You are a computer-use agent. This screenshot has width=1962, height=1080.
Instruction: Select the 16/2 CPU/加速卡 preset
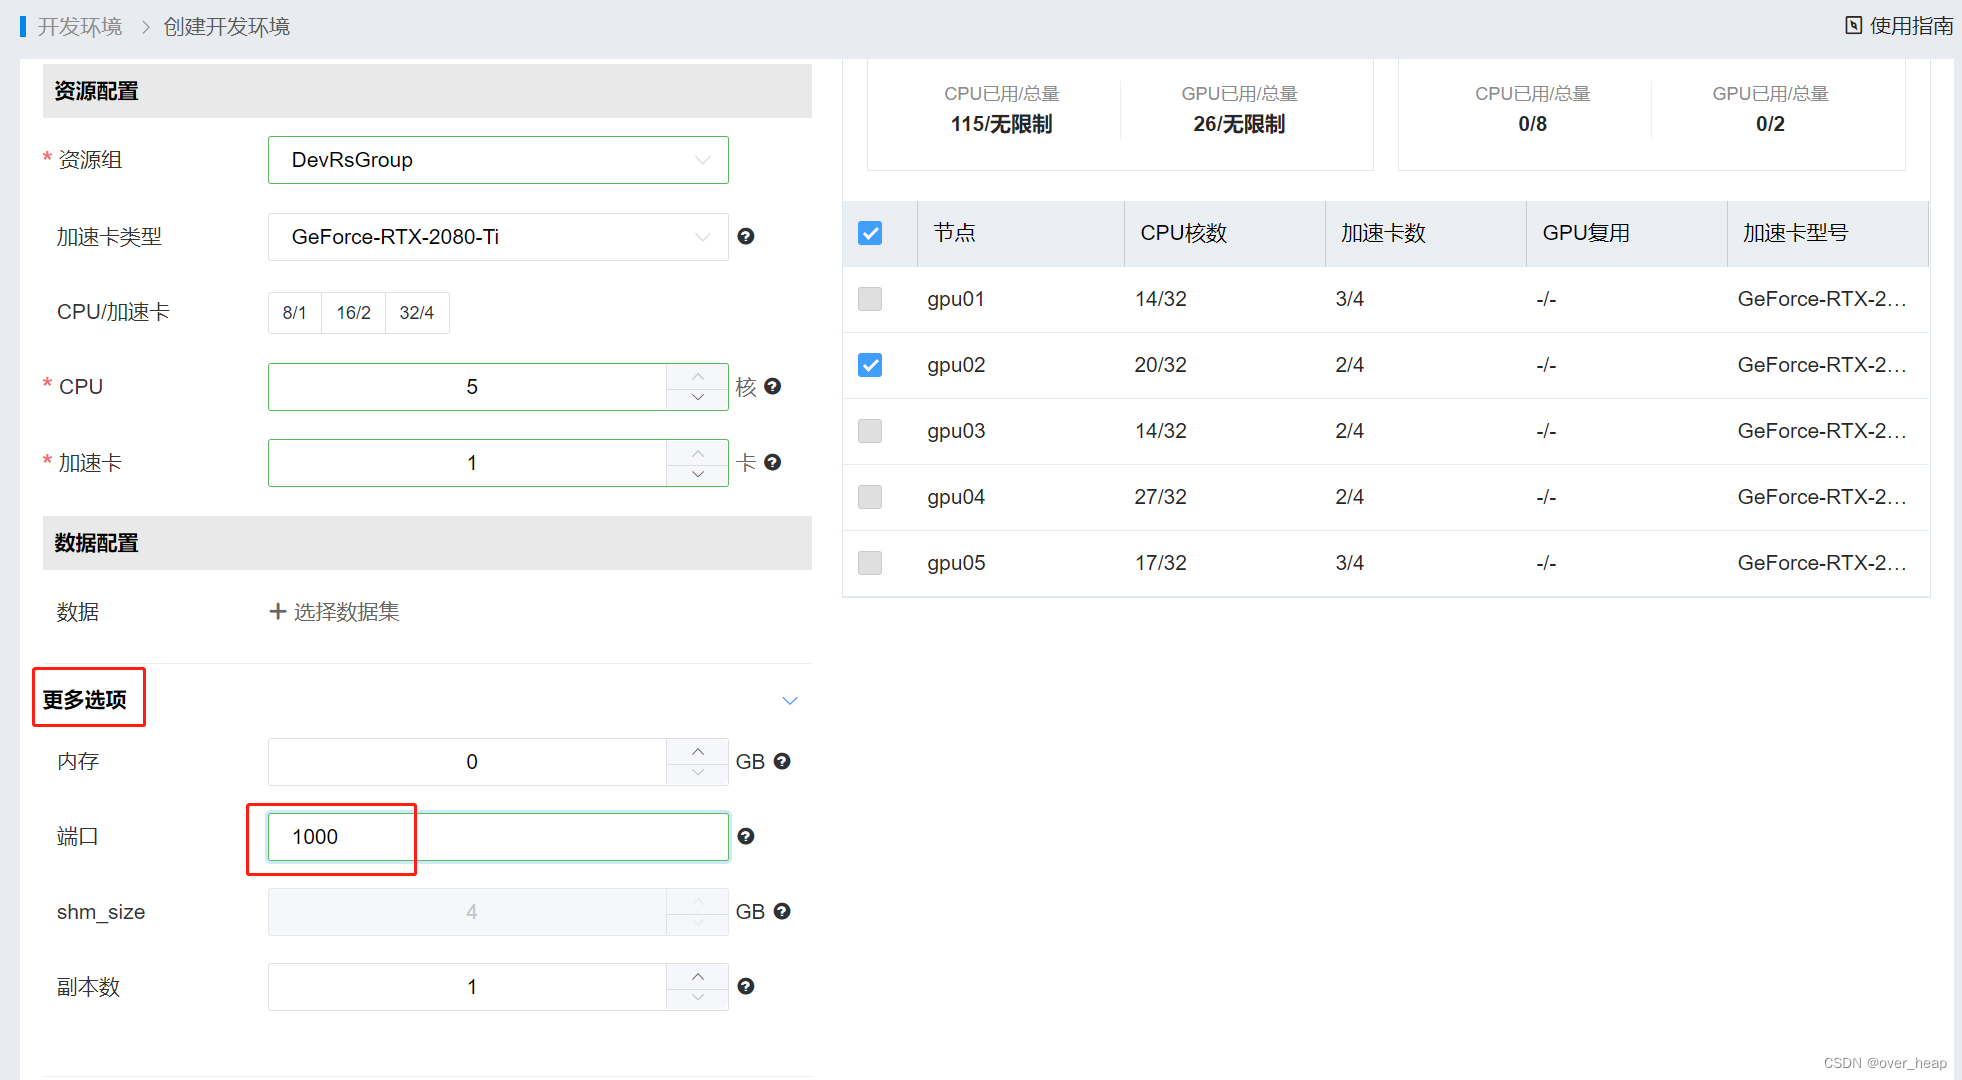click(x=353, y=314)
